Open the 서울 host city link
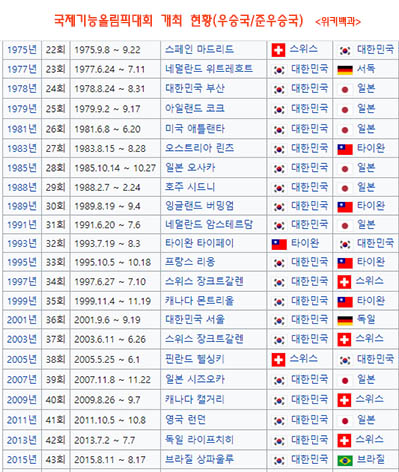This screenshot has width=399, height=472. point(215,320)
